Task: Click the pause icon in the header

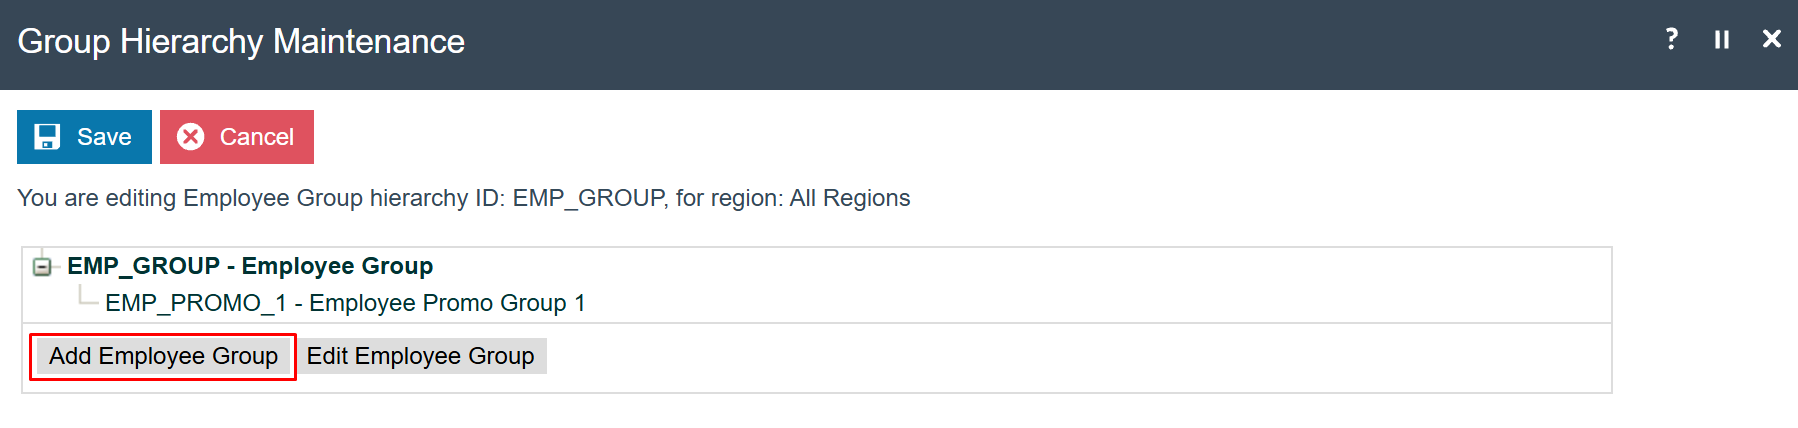Action: point(1721,40)
